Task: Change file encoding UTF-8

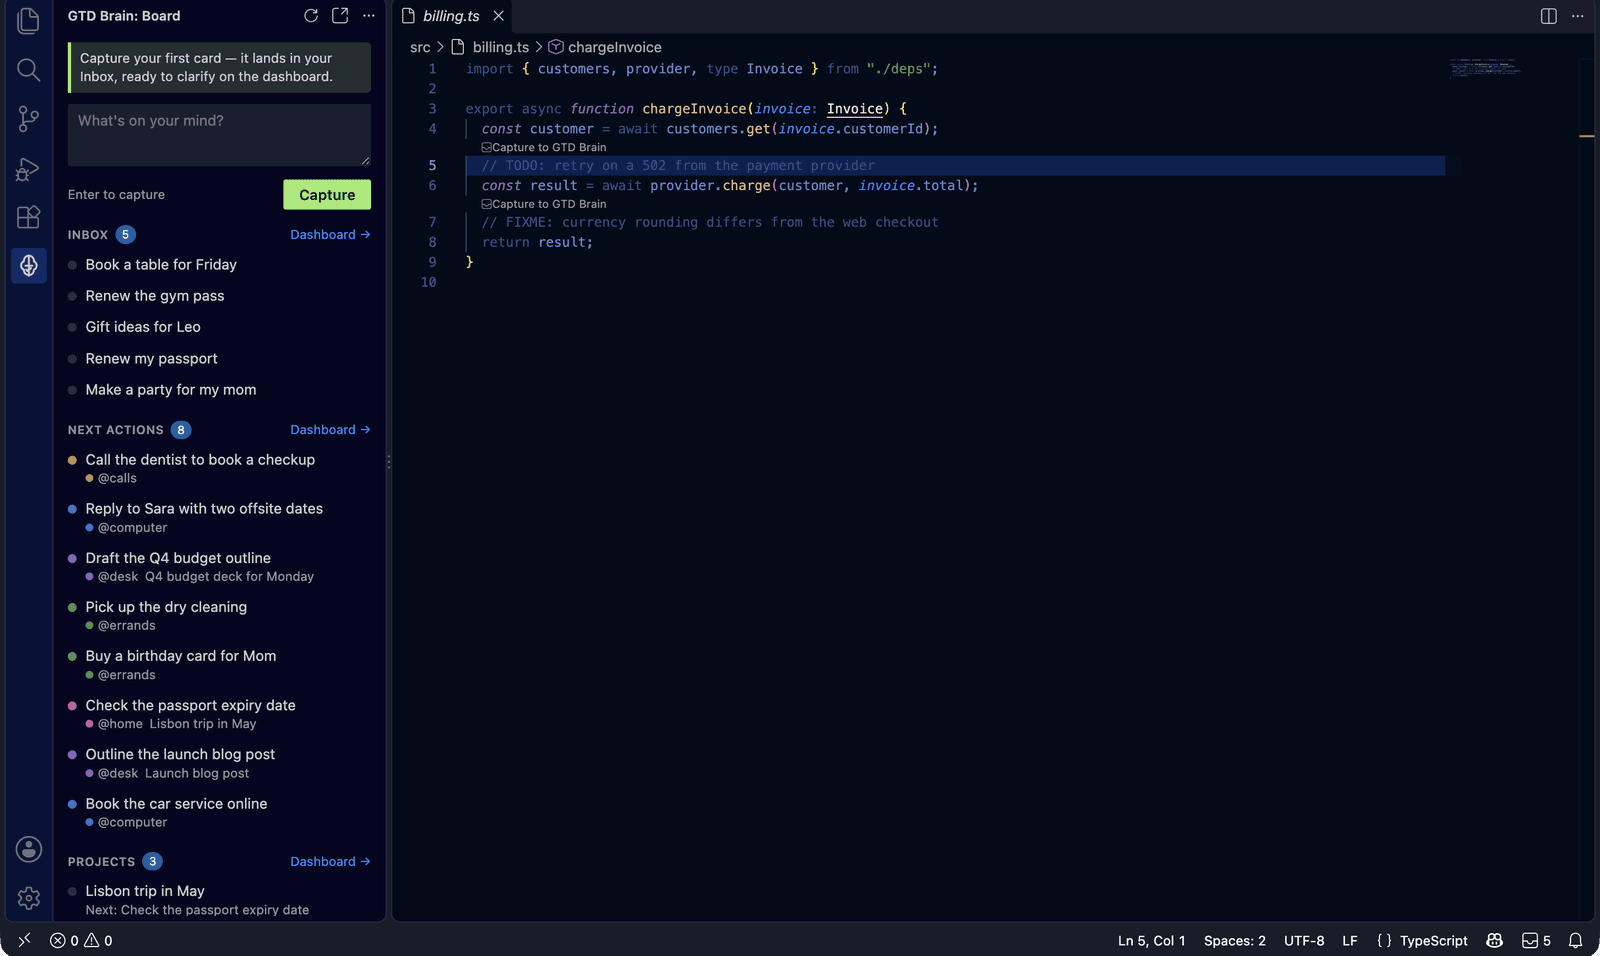Action: 1304,940
